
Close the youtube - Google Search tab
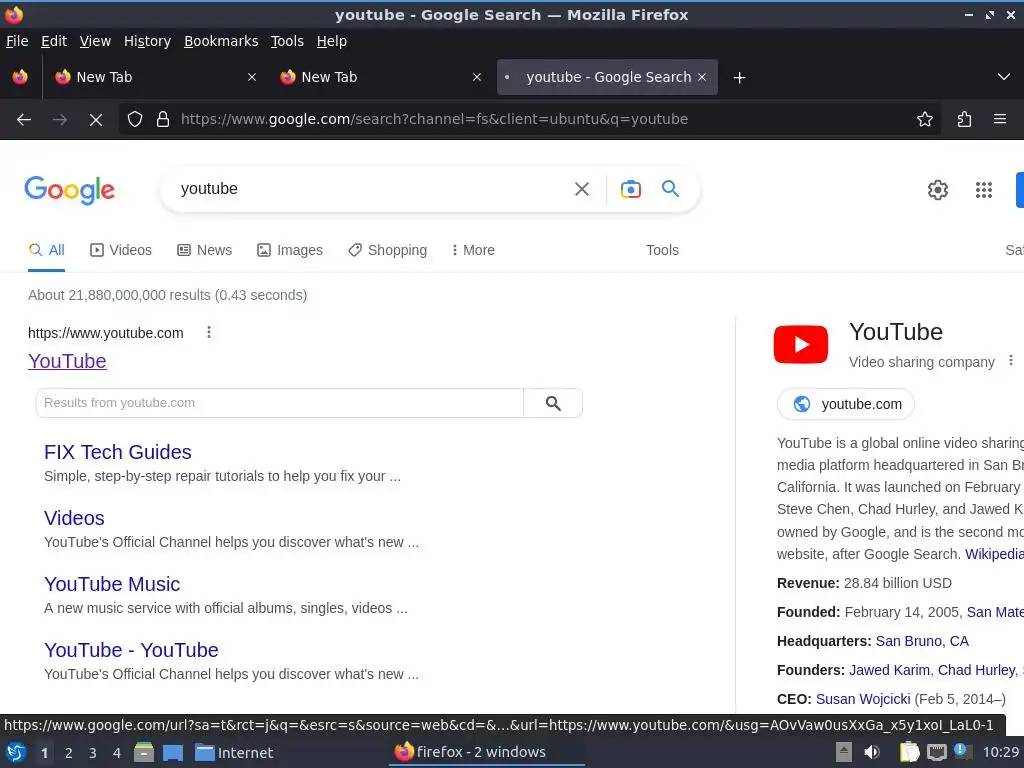[702, 77]
